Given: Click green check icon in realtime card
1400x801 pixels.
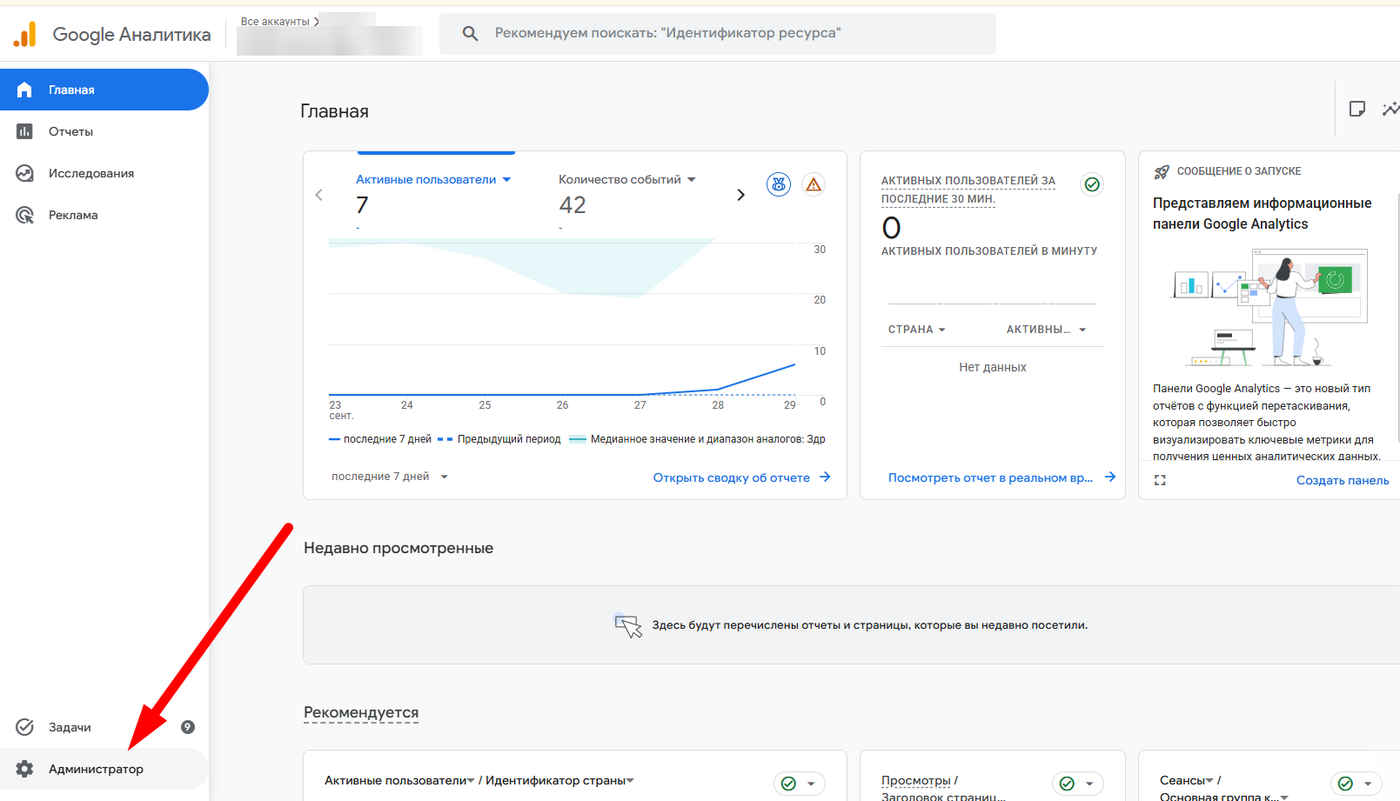Looking at the screenshot, I should click(1092, 184).
